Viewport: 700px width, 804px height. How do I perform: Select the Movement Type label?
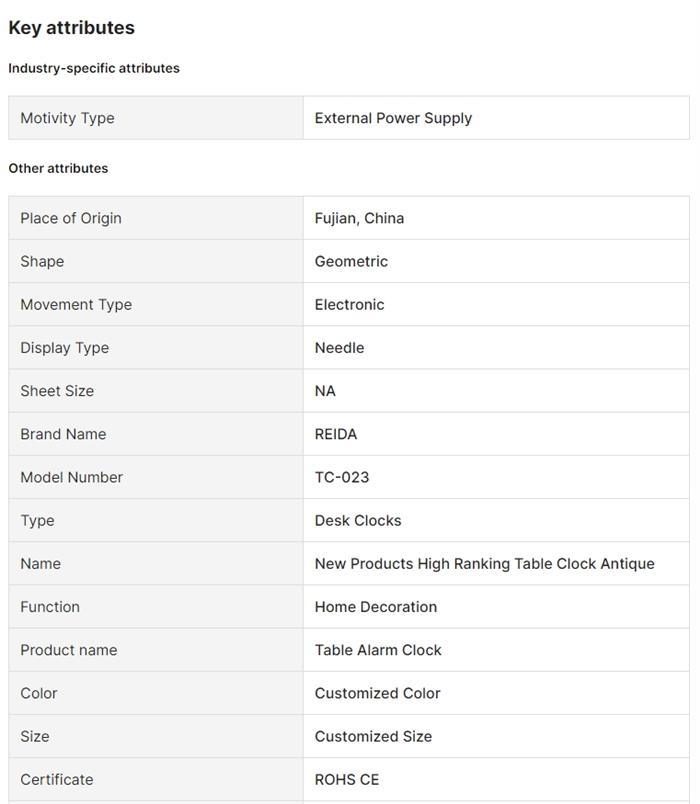(76, 304)
